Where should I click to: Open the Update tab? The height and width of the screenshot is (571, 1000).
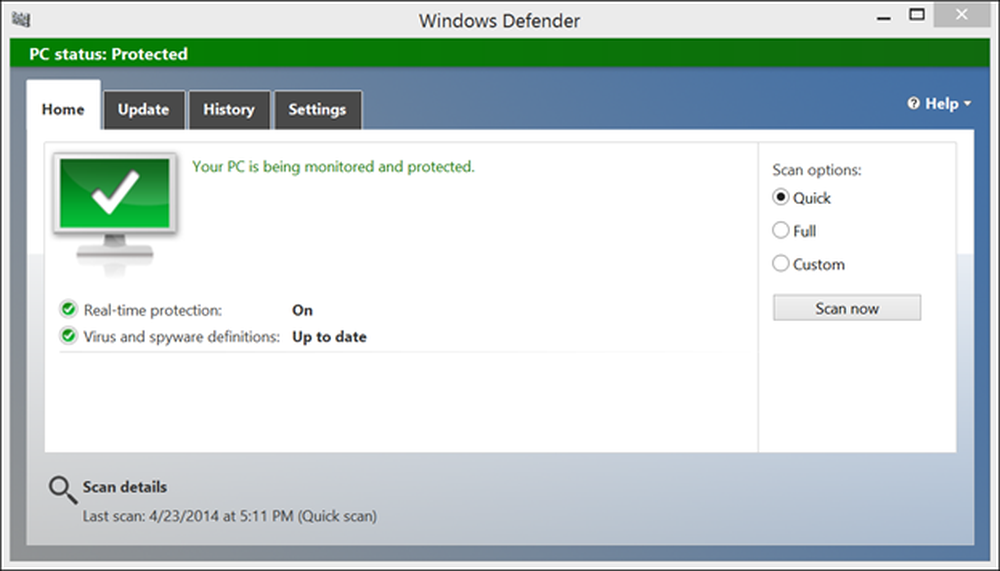(x=143, y=110)
